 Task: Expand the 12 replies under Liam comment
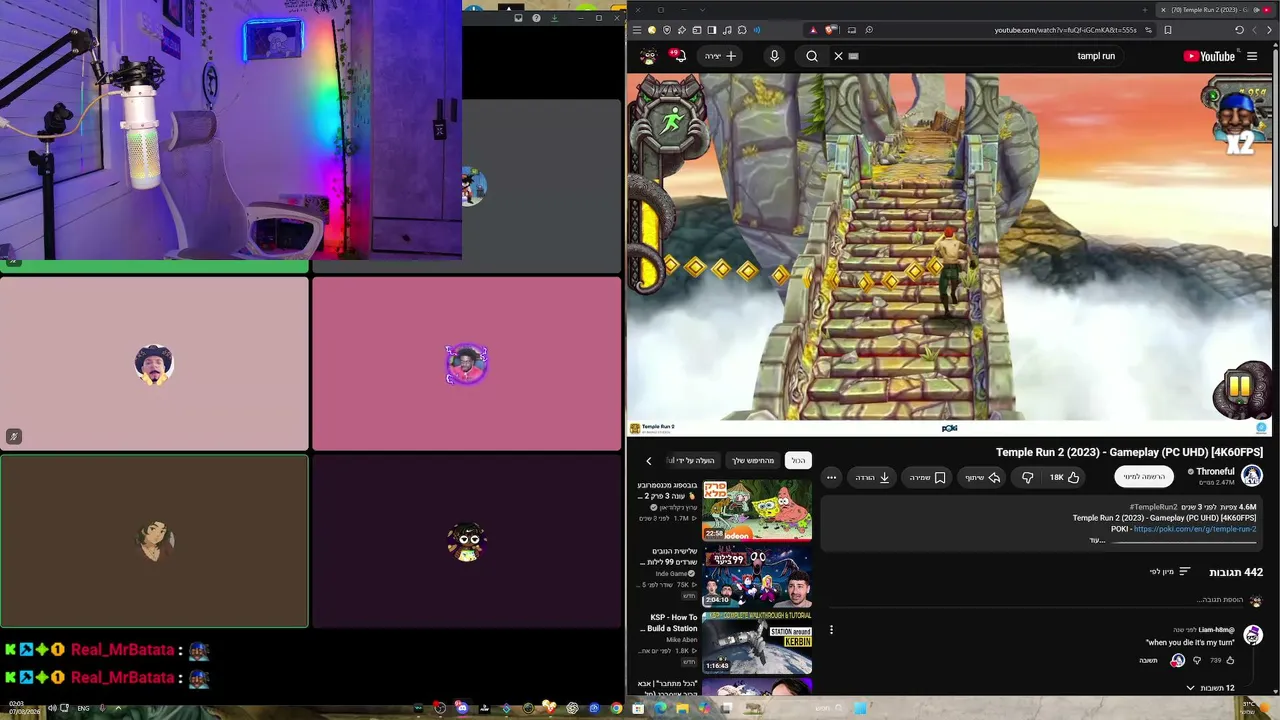1210,688
